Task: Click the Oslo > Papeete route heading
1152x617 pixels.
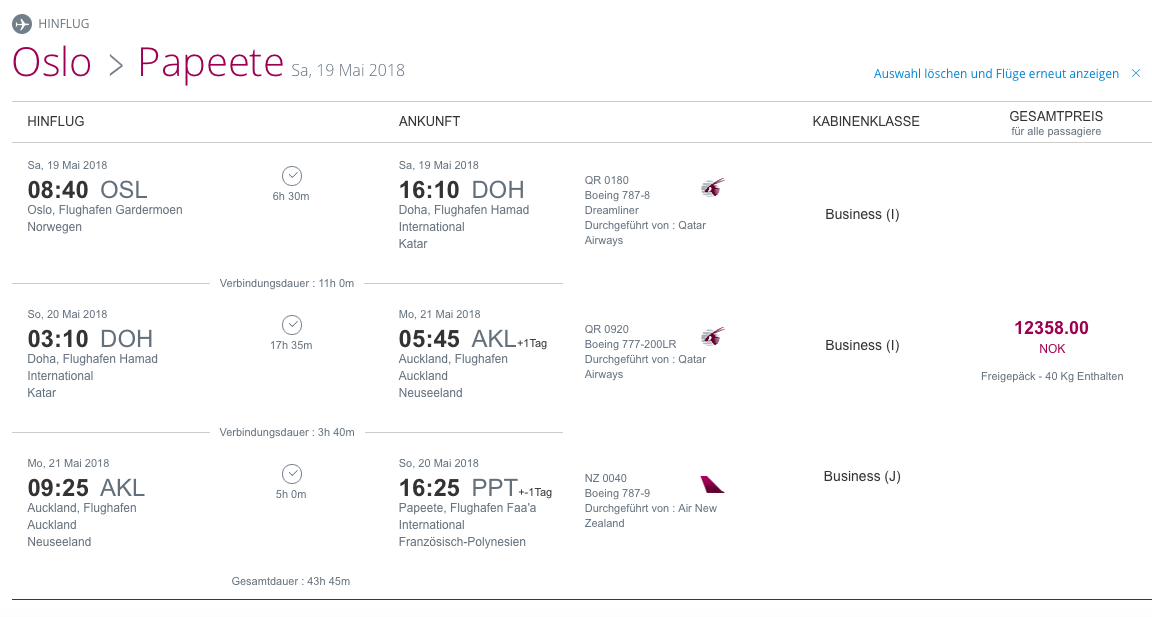Action: [148, 63]
